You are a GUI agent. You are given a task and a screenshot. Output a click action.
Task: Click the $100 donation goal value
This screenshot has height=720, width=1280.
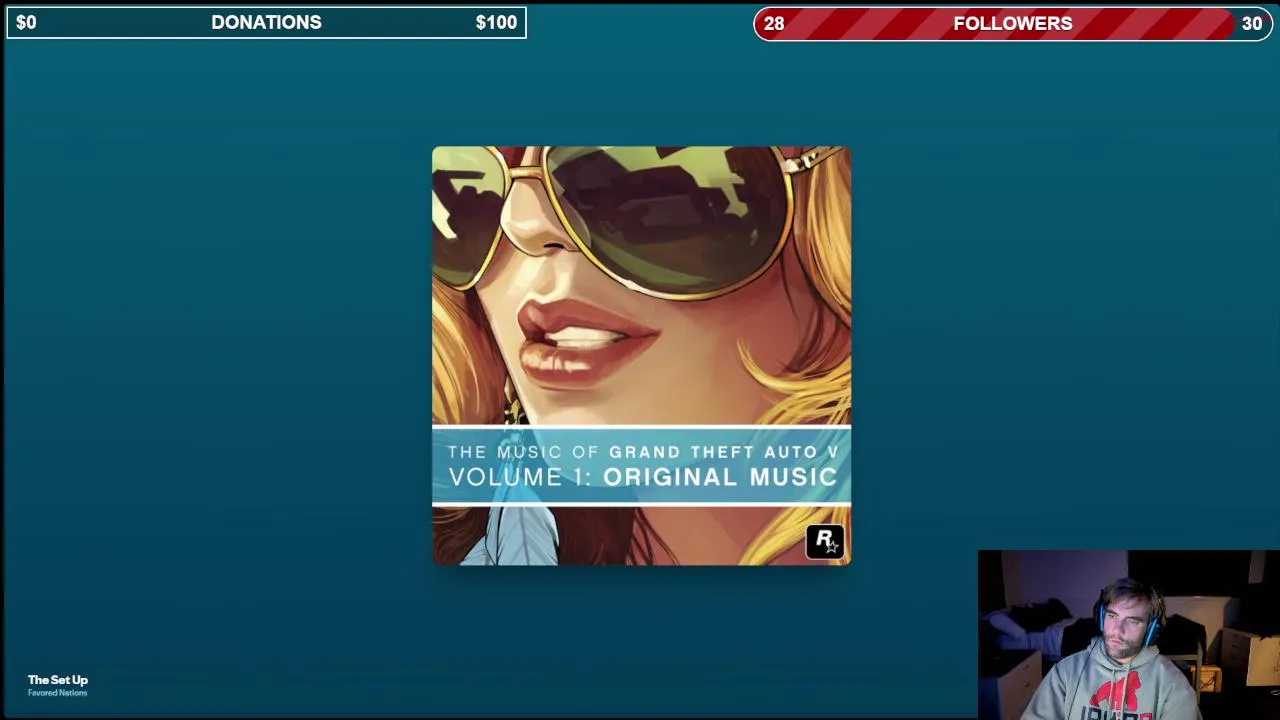coord(496,23)
